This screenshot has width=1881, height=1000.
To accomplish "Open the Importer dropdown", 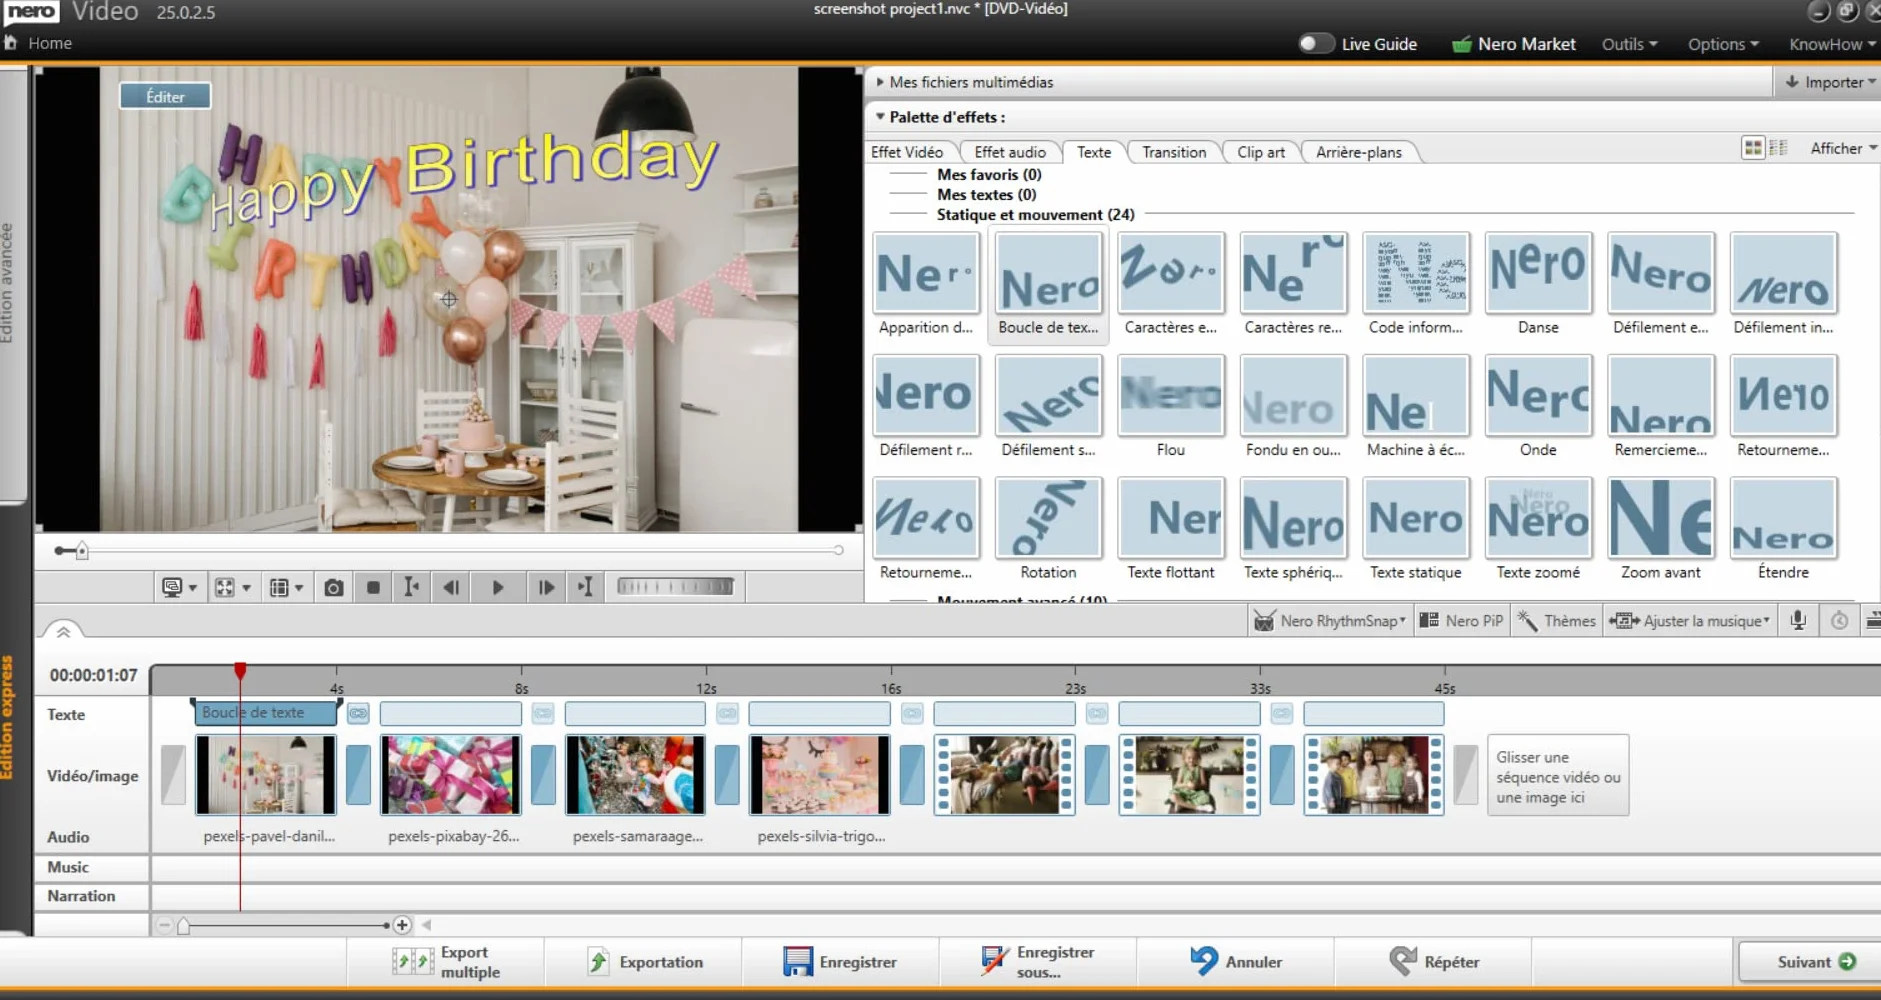I will click(x=1828, y=82).
